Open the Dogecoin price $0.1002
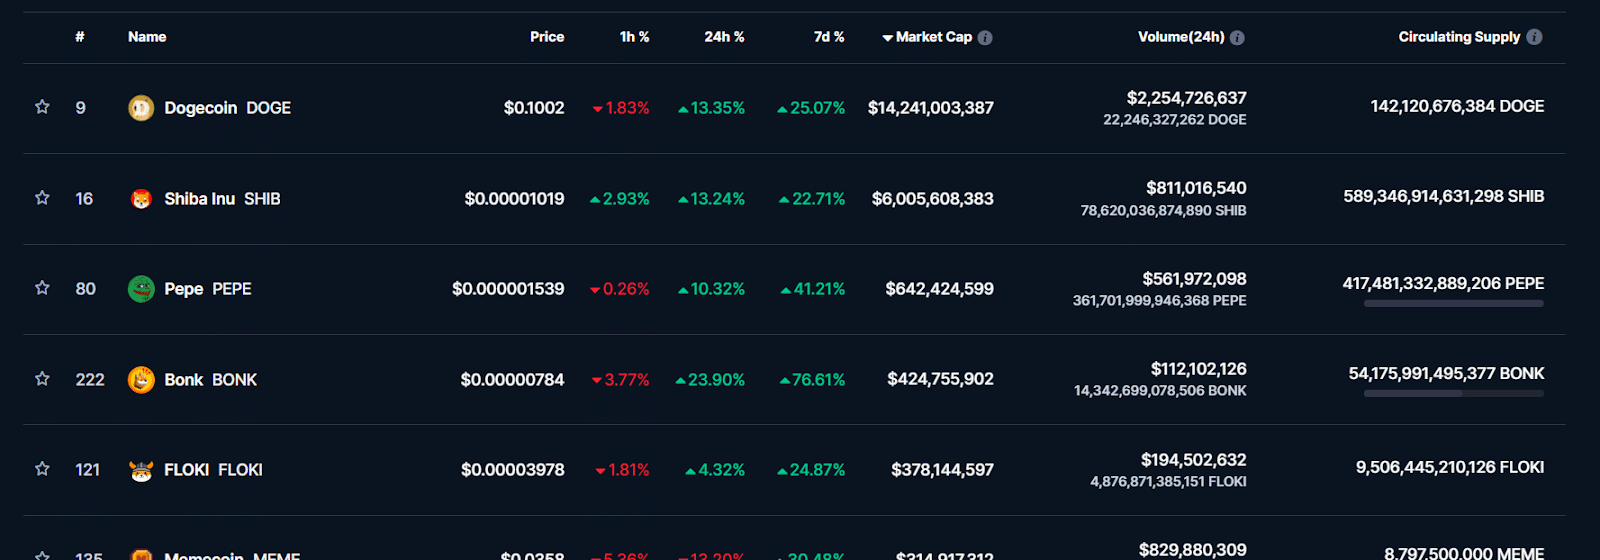This screenshot has height=560, width=1600. (534, 108)
